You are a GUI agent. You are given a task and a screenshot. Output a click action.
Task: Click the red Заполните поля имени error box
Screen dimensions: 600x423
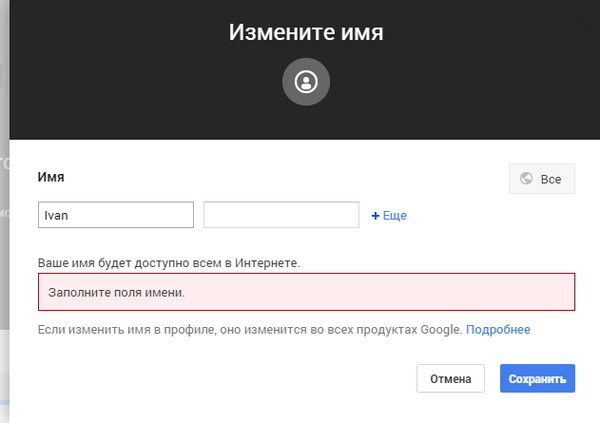[x=307, y=292]
